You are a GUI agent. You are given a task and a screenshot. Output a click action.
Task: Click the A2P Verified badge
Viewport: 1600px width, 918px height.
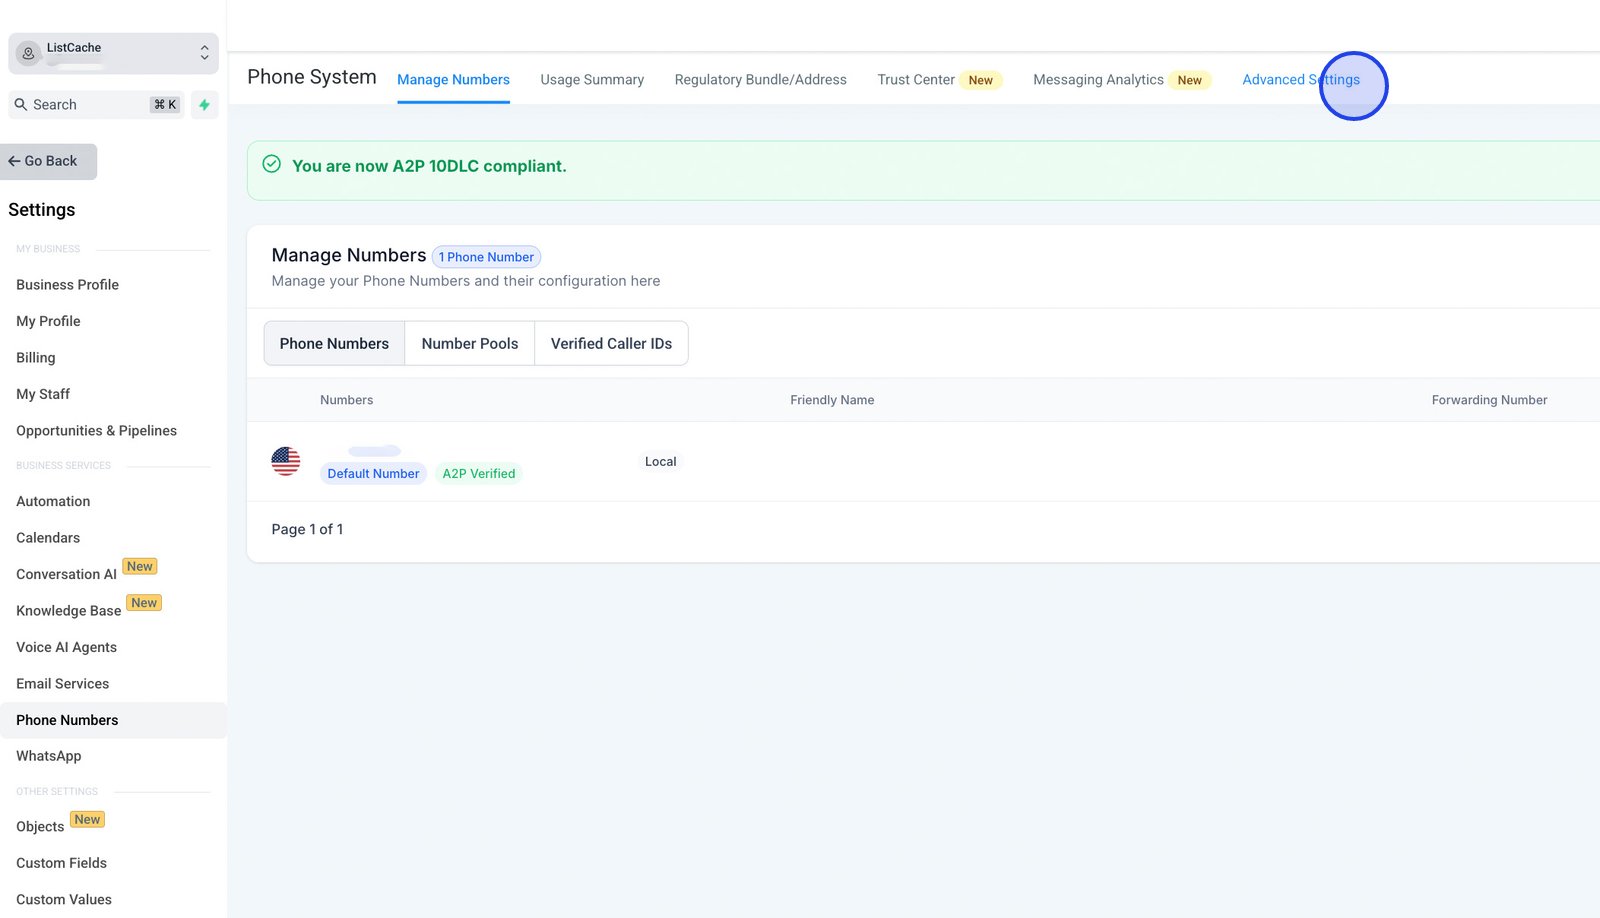(x=479, y=474)
